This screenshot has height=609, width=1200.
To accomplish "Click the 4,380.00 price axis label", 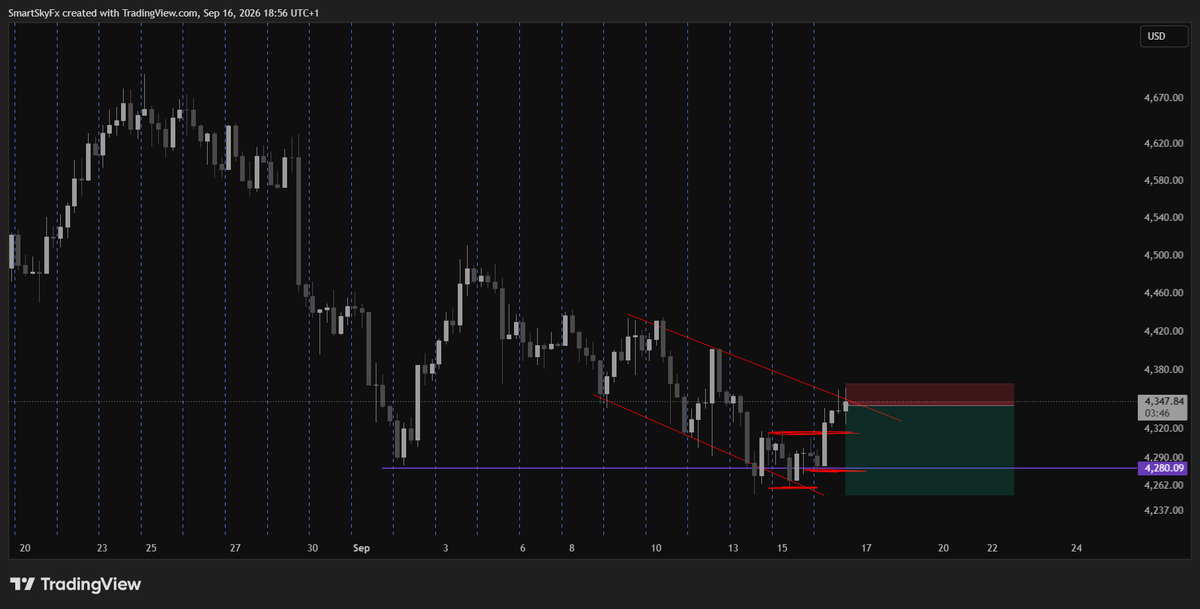I will (1163, 369).
